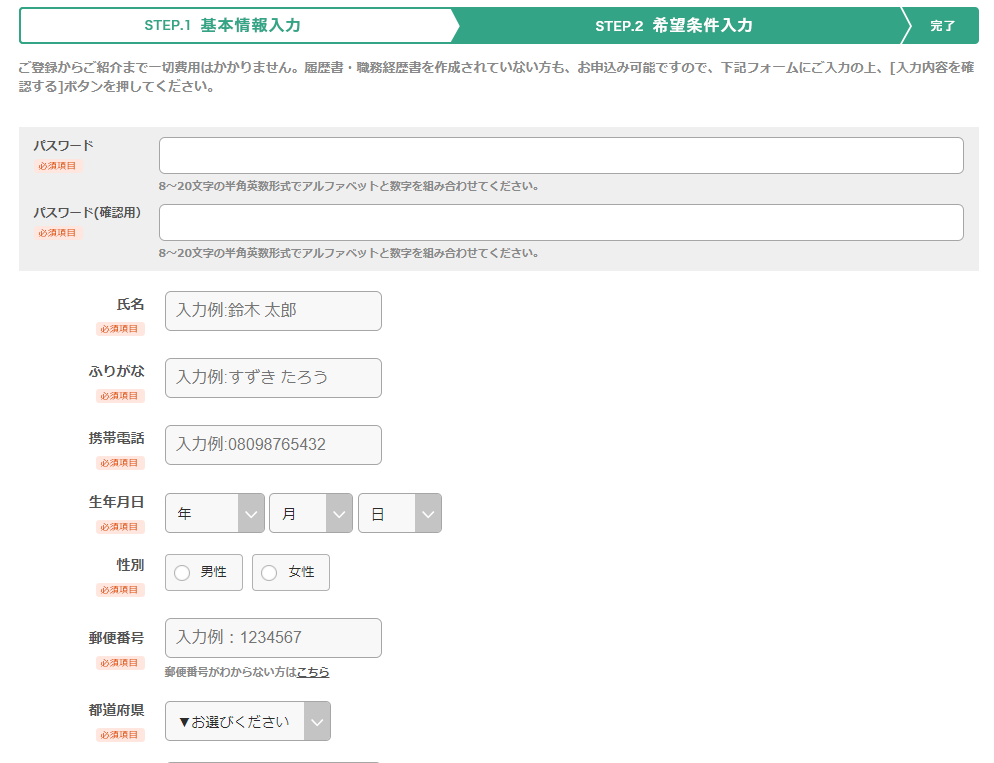The image size is (994, 763).
Task: Click the 日 dropdown arrow icon
Action: click(427, 512)
